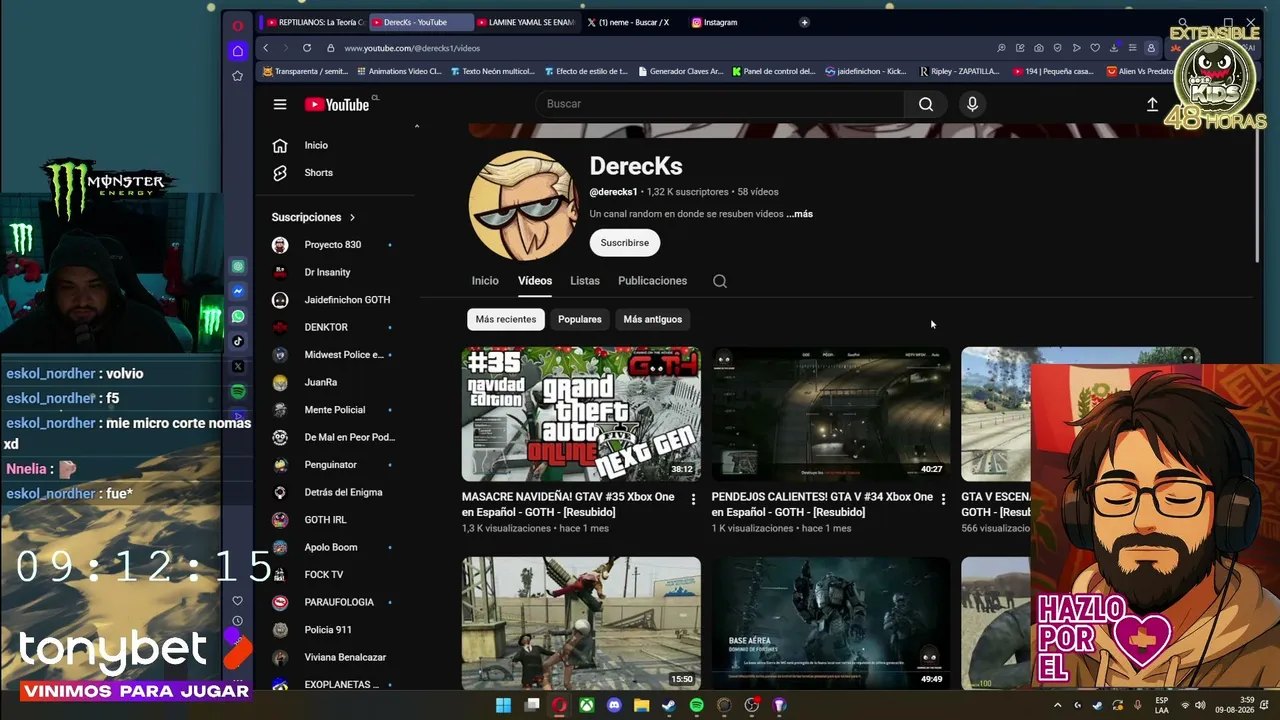This screenshot has height=720, width=1280.
Task: Click the Windows Start button
Action: 504,705
